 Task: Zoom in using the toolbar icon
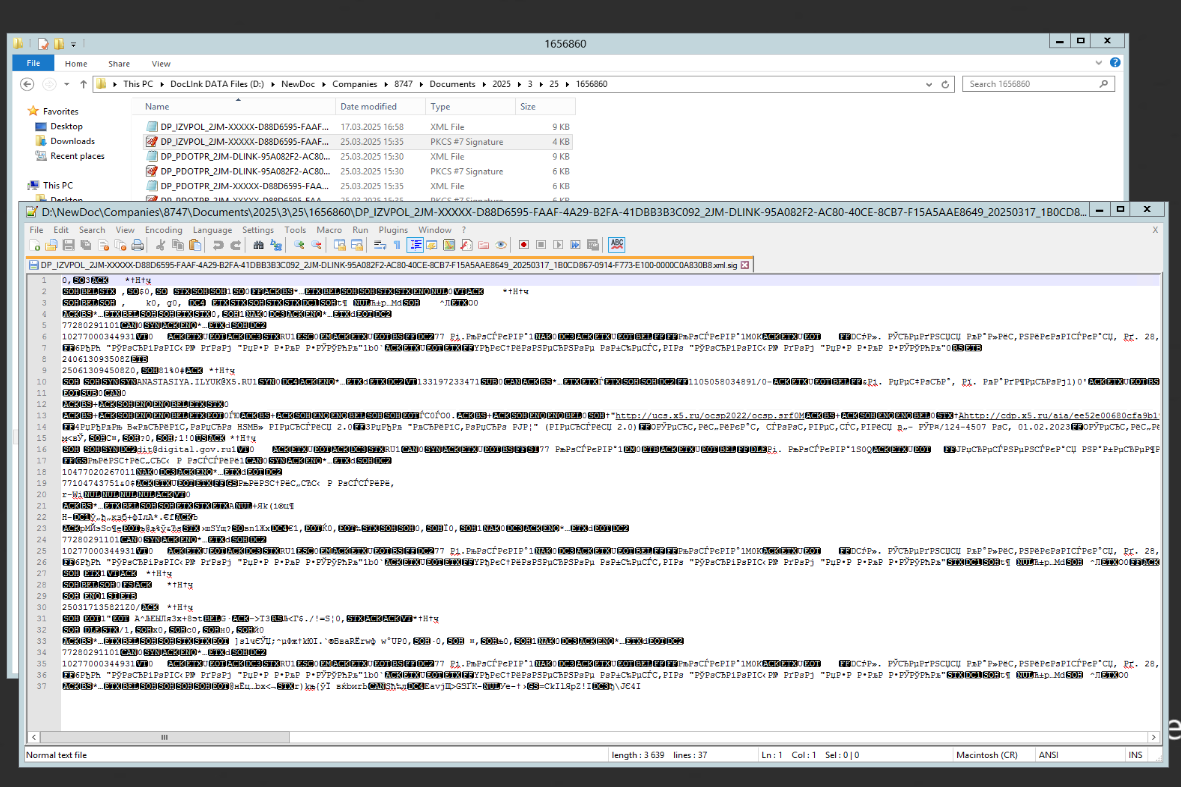pyautogui.click(x=299, y=245)
